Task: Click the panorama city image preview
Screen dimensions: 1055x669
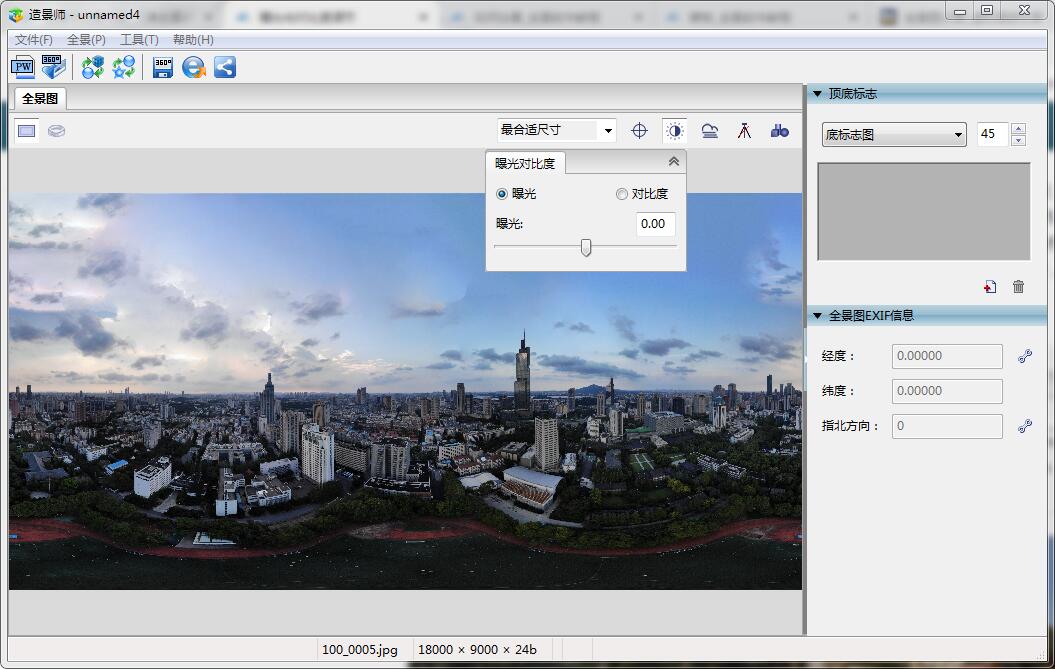Action: [405, 391]
